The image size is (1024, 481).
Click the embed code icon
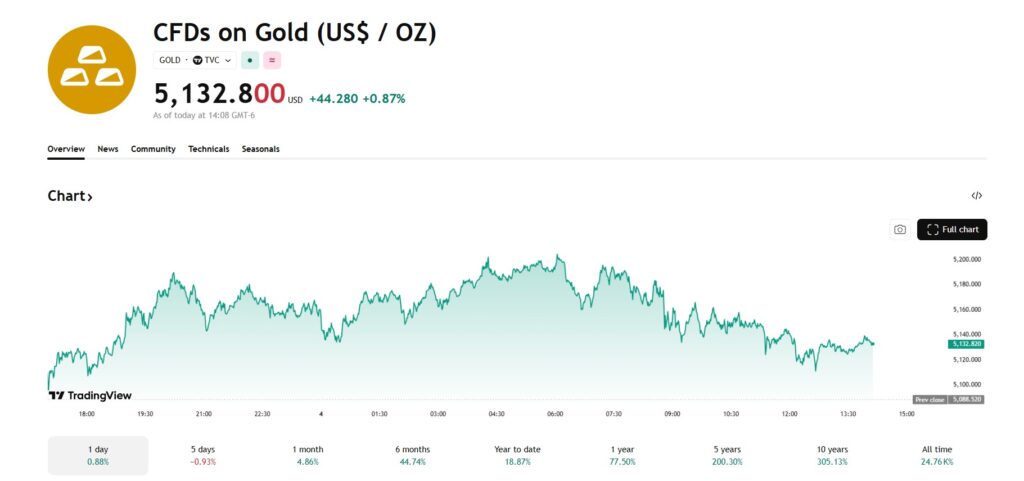977,196
